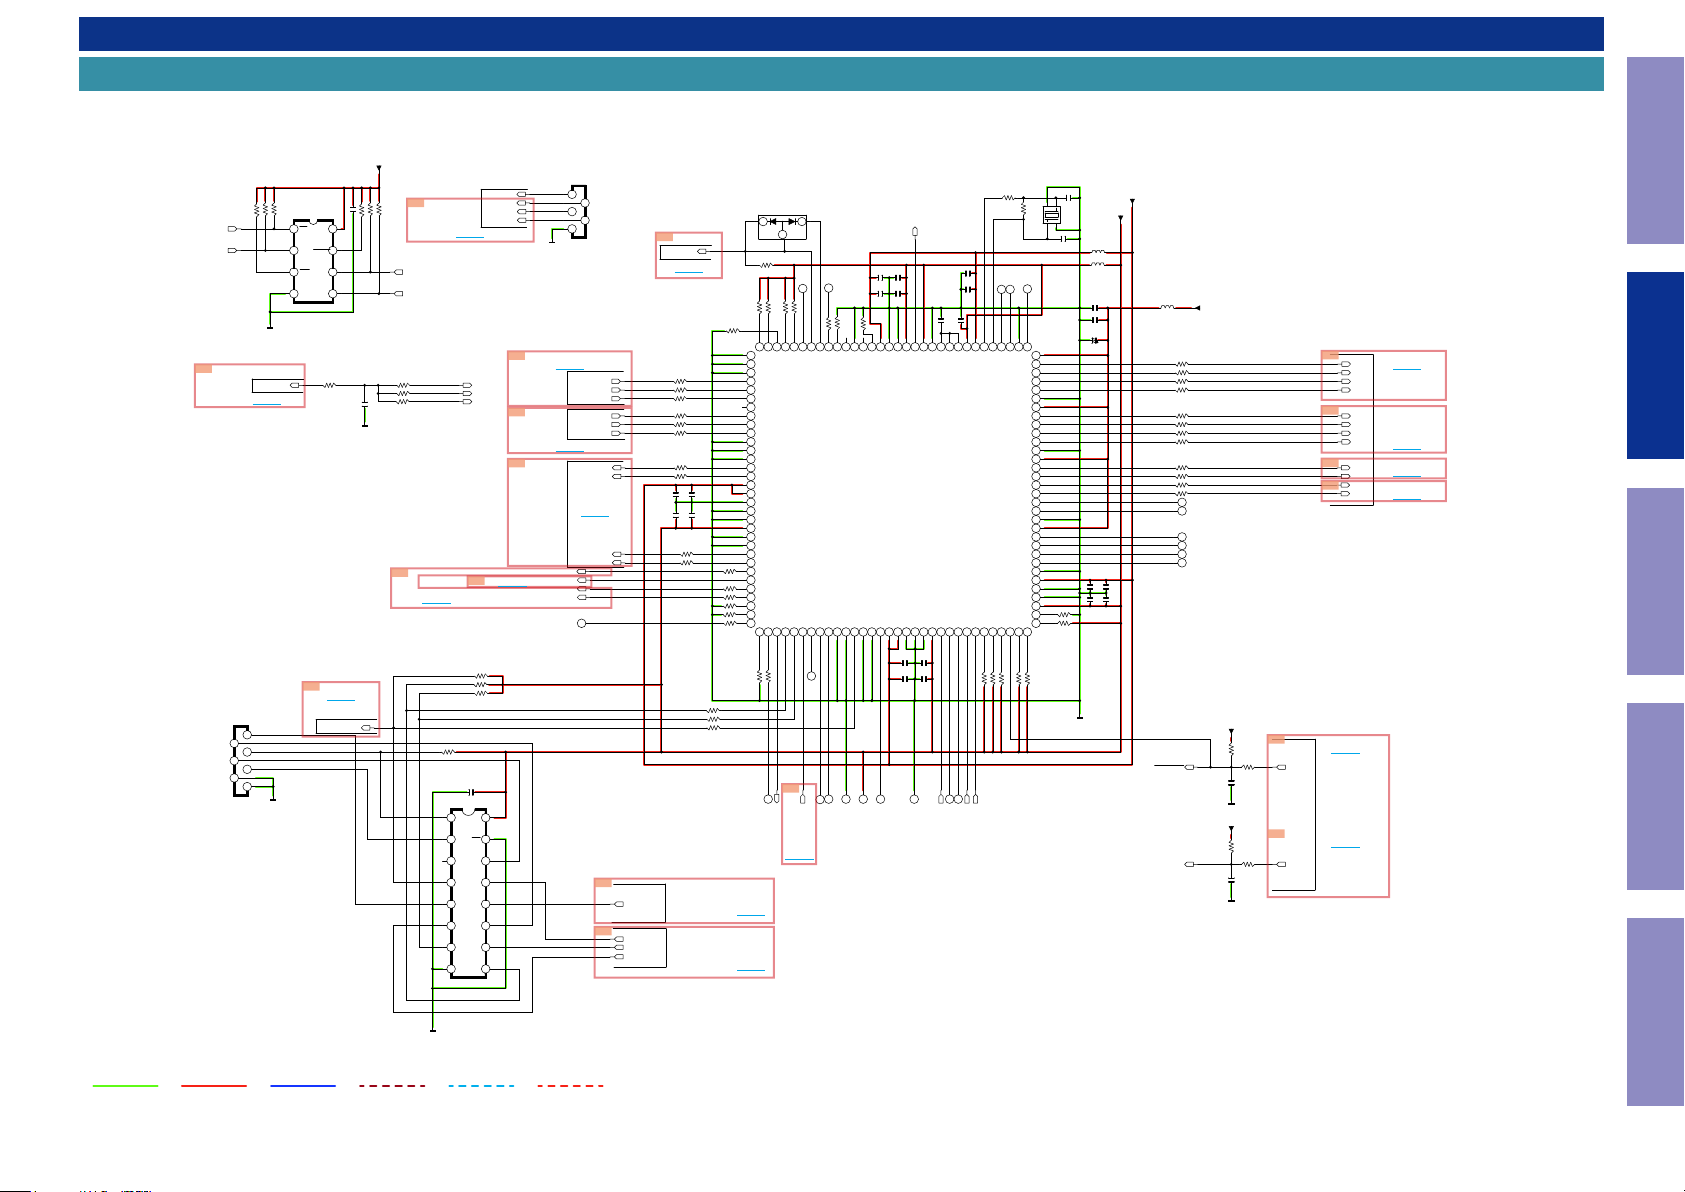1685x1192 pixels.
Task: Click the seven-pin connector at lower left
Action: click(x=241, y=761)
